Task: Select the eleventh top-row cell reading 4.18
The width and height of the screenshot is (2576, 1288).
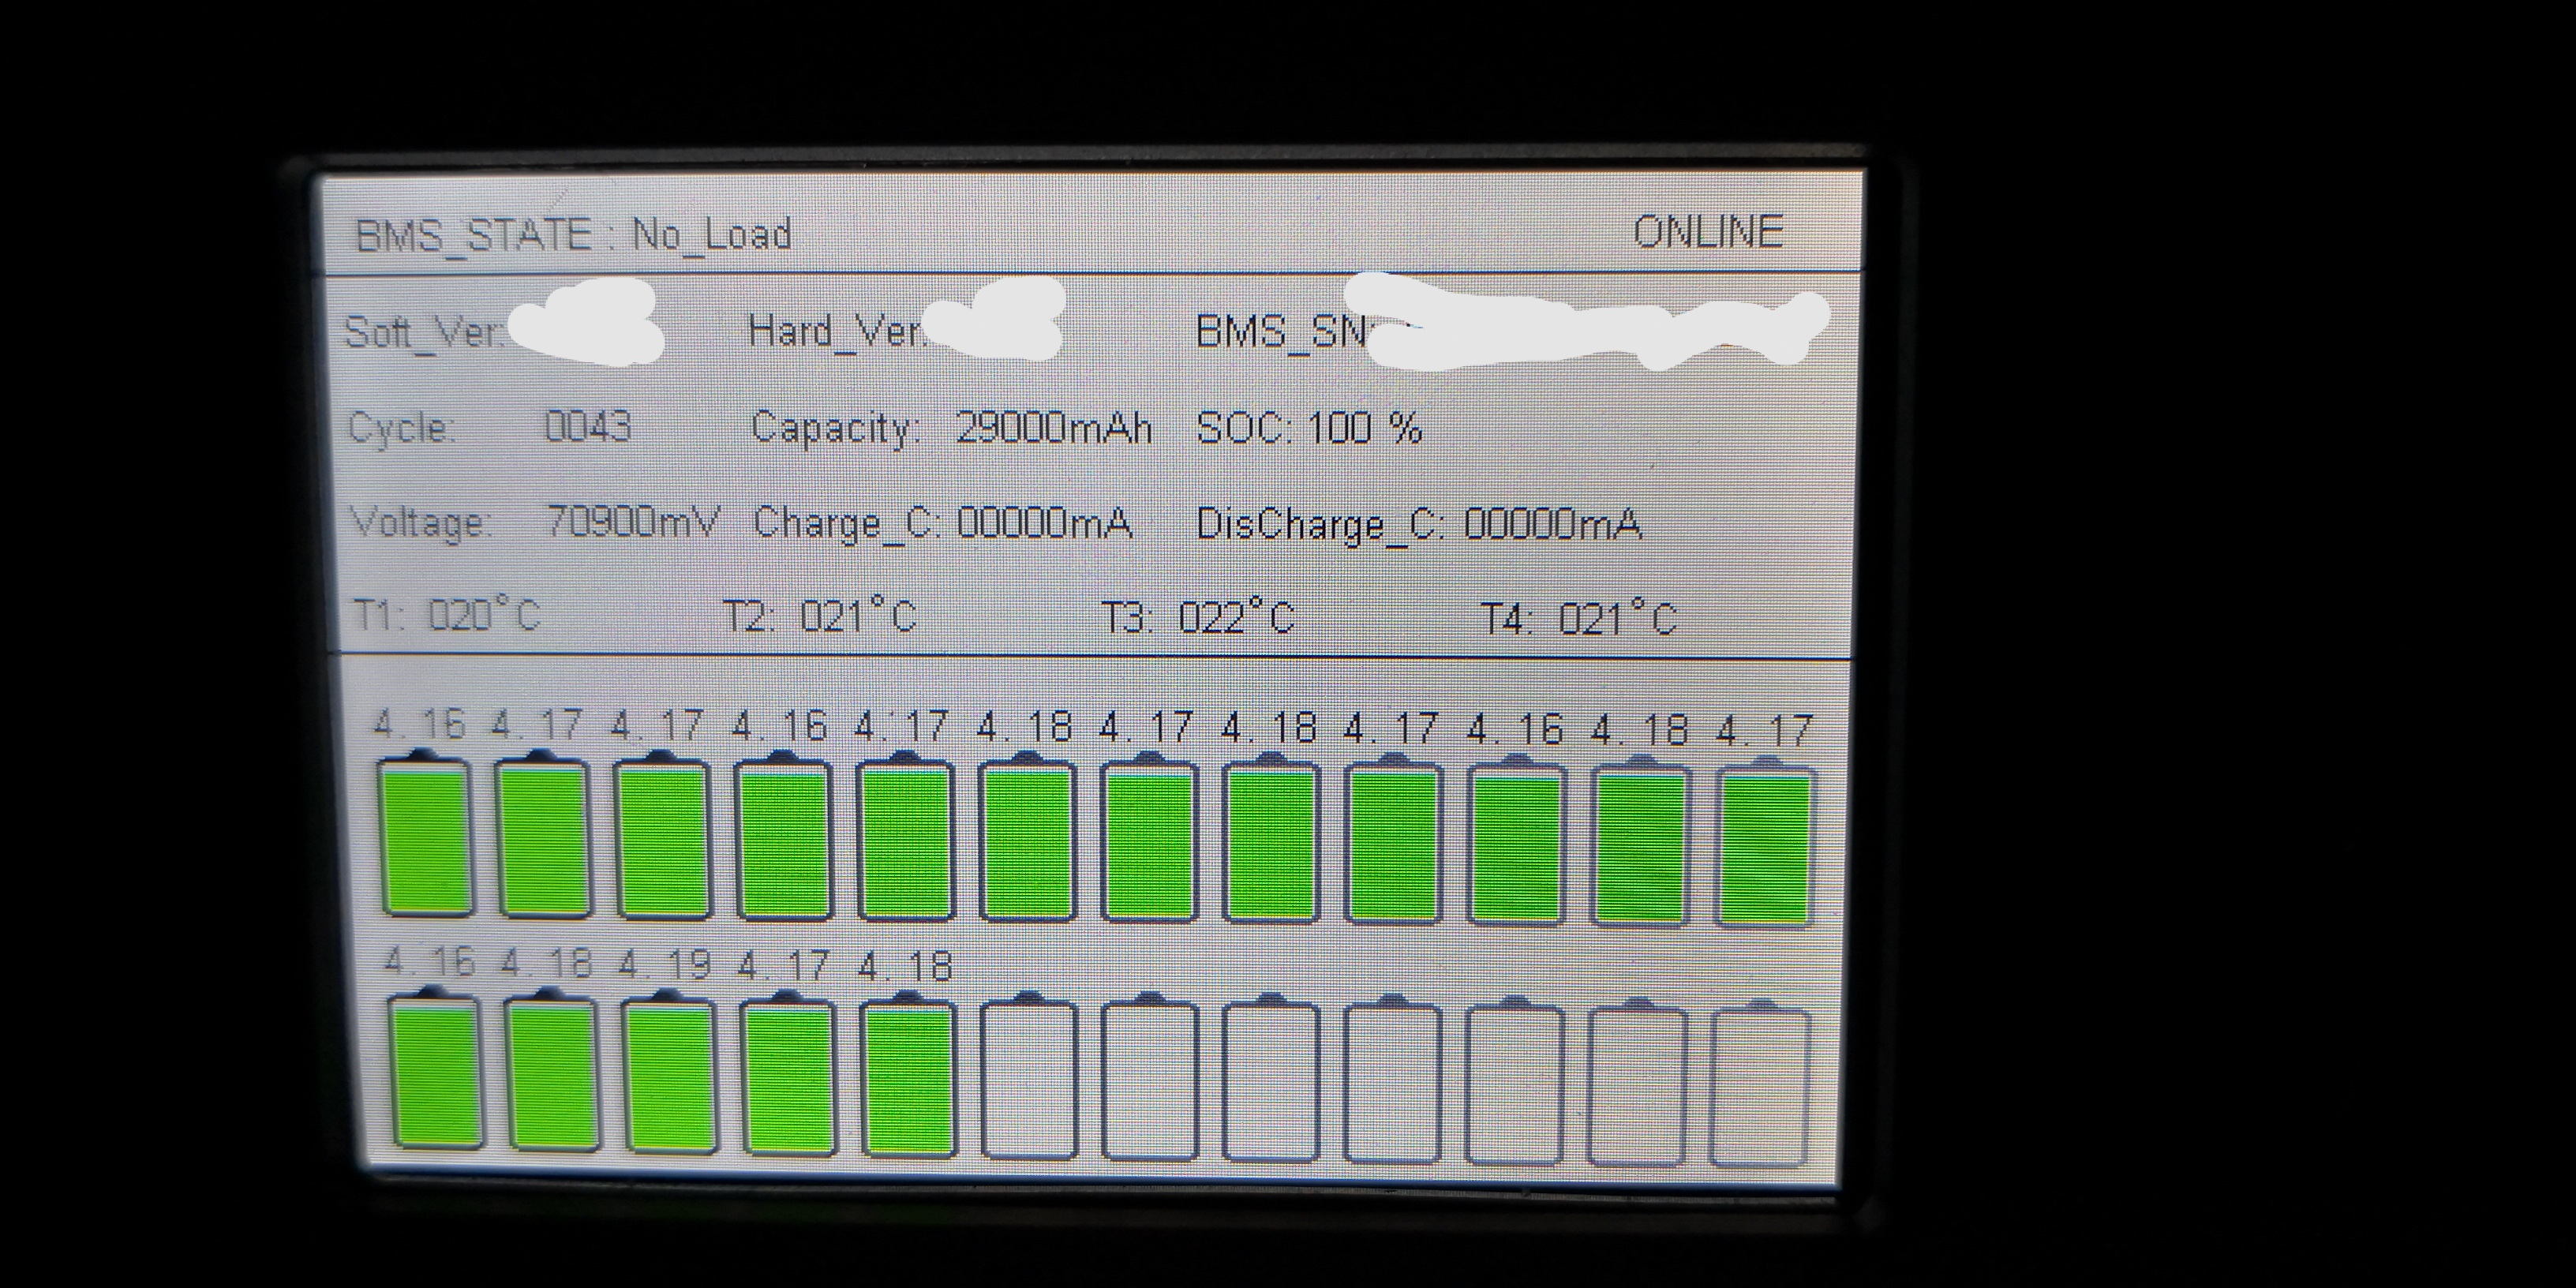Action: (x=1640, y=846)
